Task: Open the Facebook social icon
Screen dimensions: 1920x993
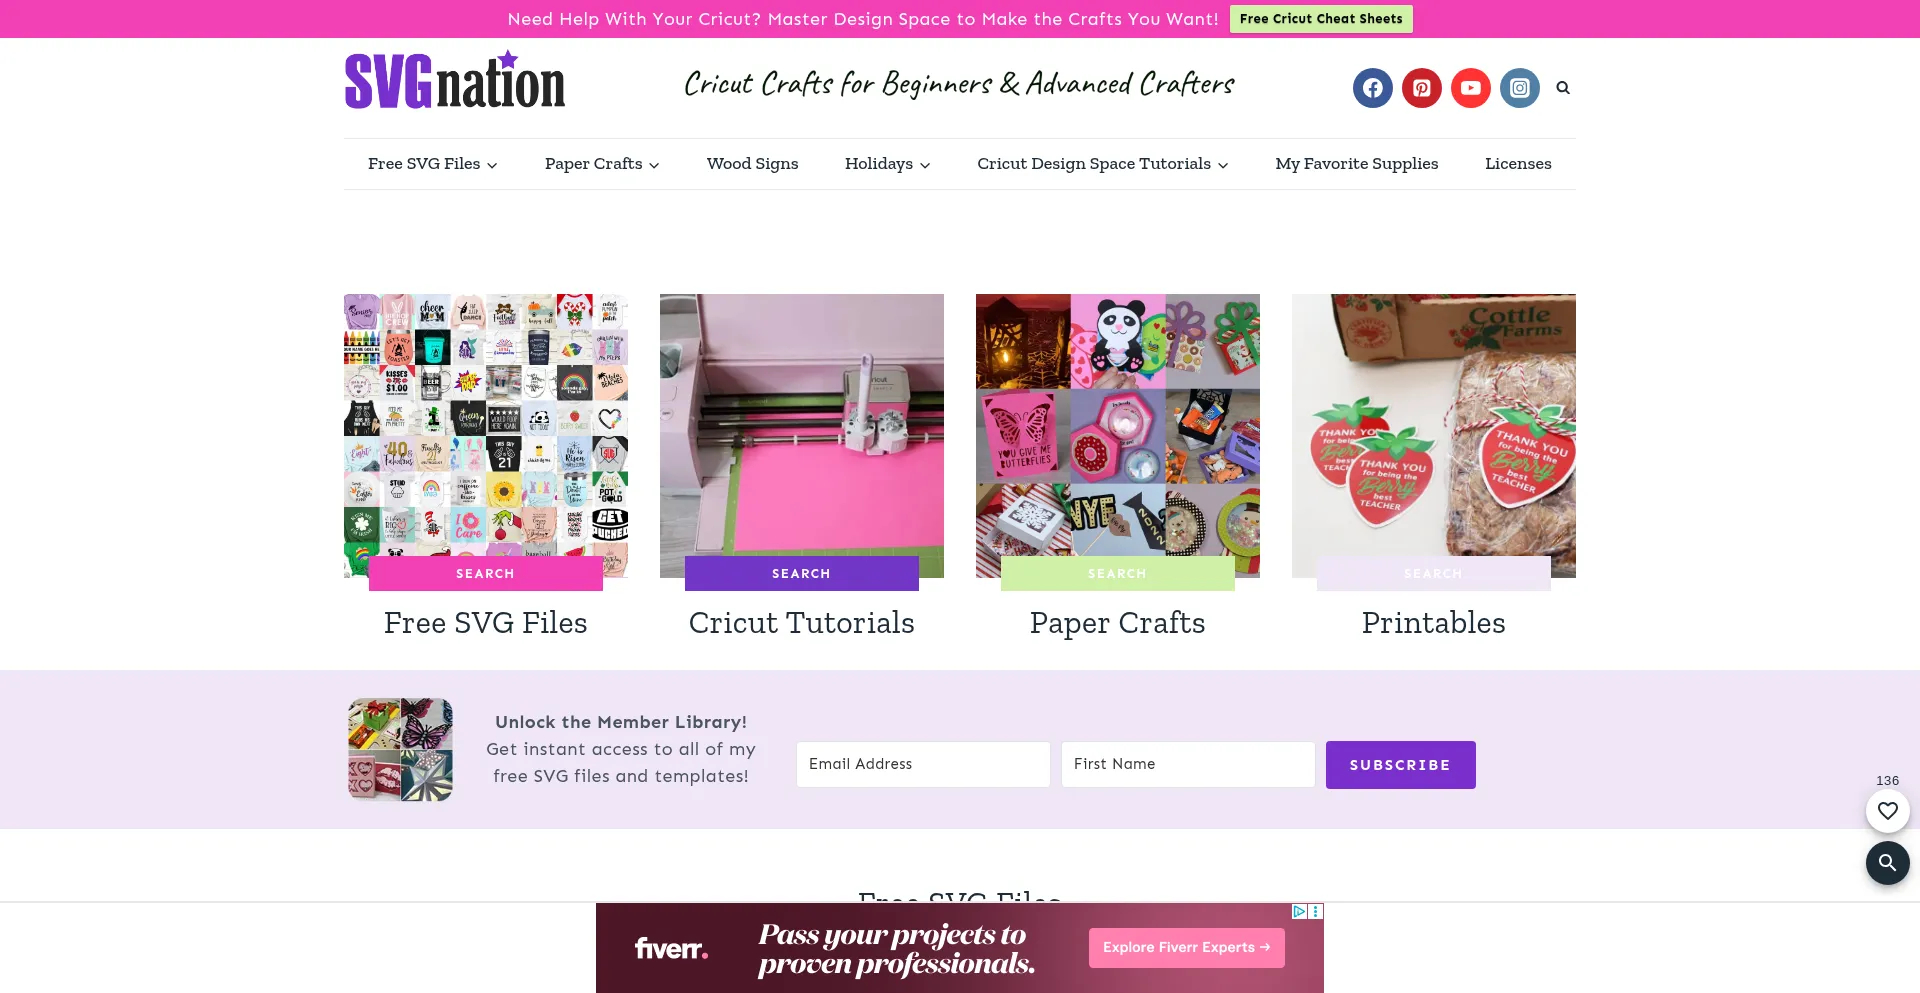Action: (1372, 88)
